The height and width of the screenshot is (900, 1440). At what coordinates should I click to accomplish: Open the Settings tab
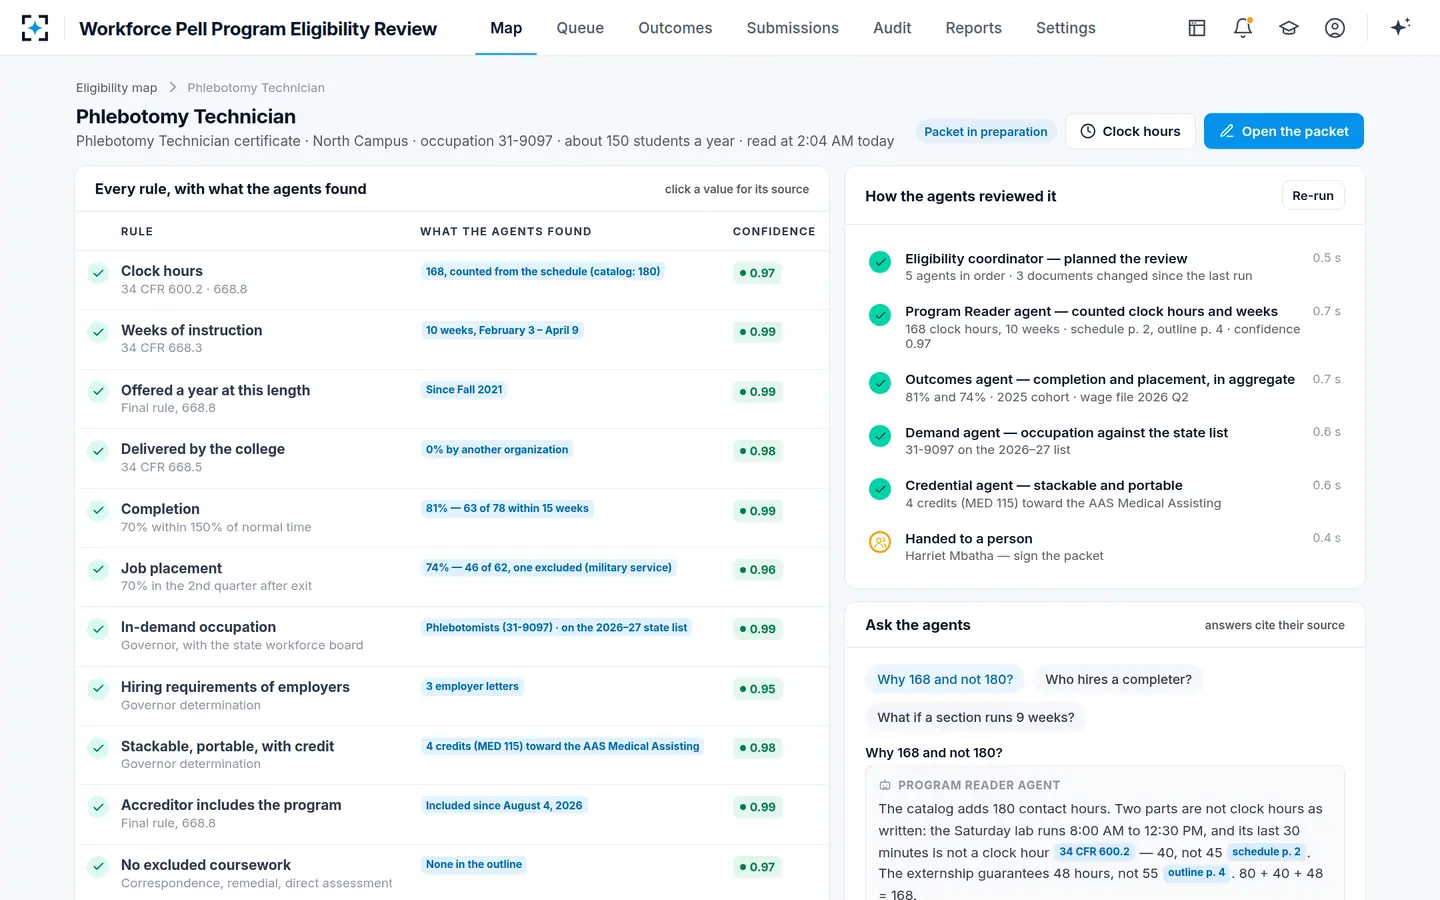(1066, 28)
